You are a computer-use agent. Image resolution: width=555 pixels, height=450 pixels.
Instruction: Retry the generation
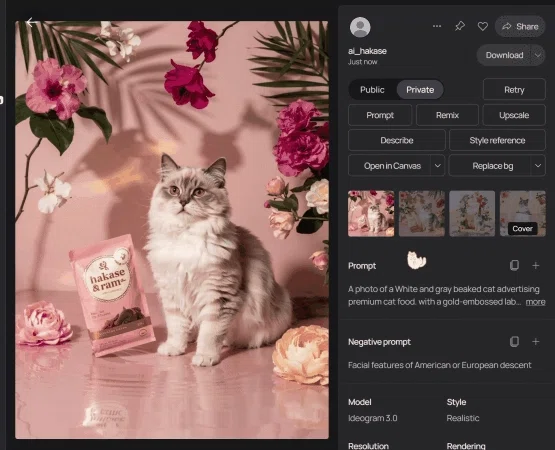(514, 90)
